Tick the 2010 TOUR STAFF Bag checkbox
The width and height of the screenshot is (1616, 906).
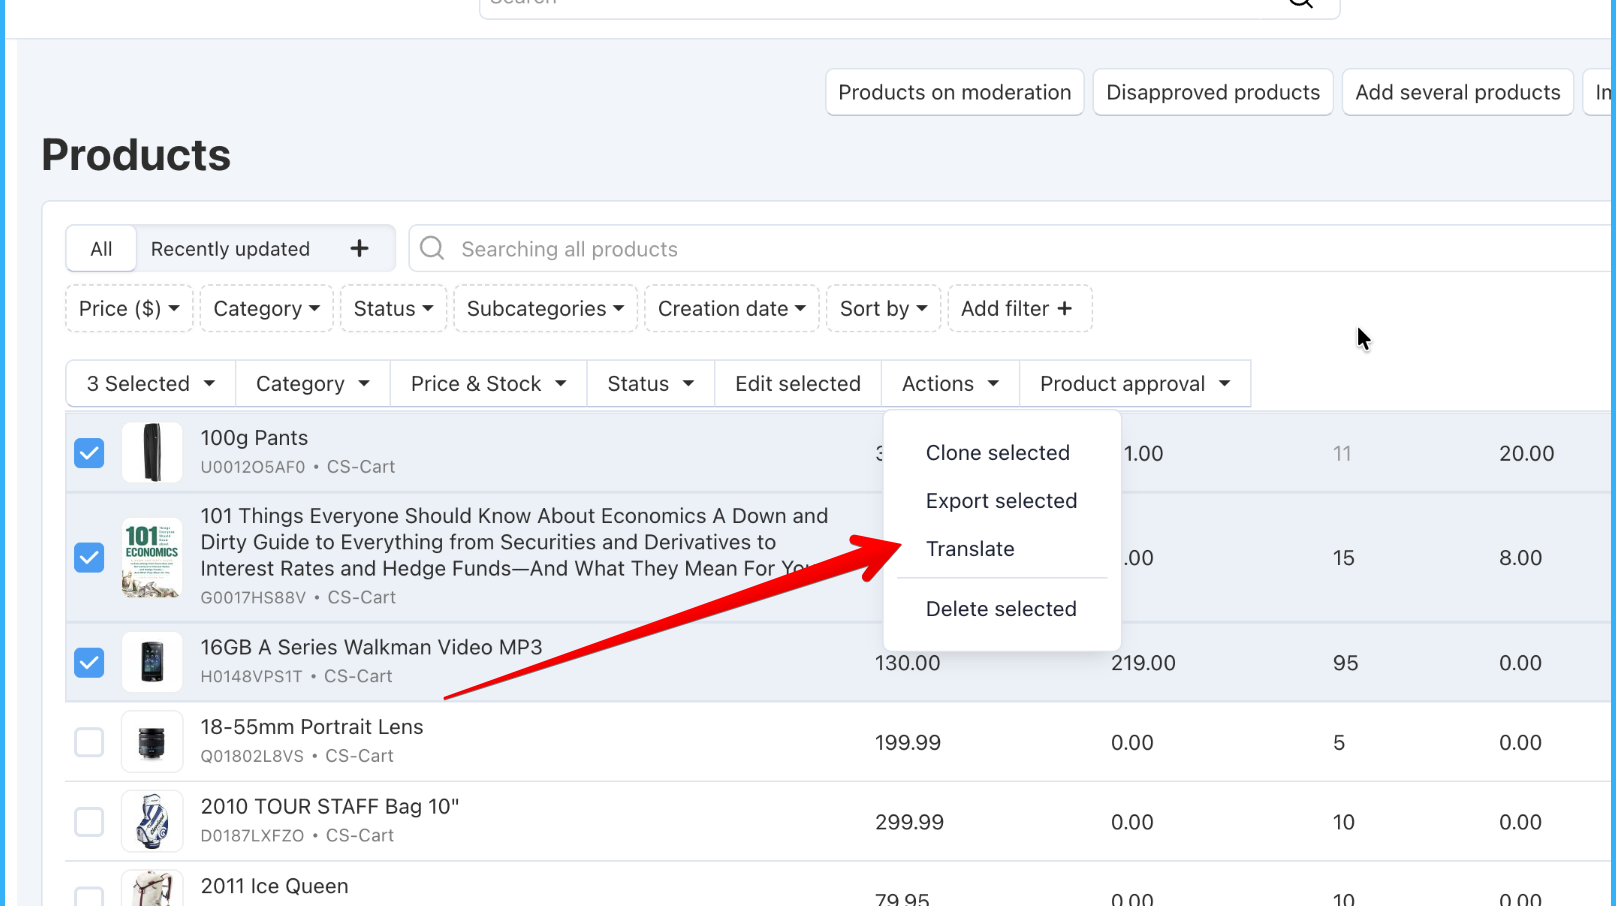[x=89, y=822]
